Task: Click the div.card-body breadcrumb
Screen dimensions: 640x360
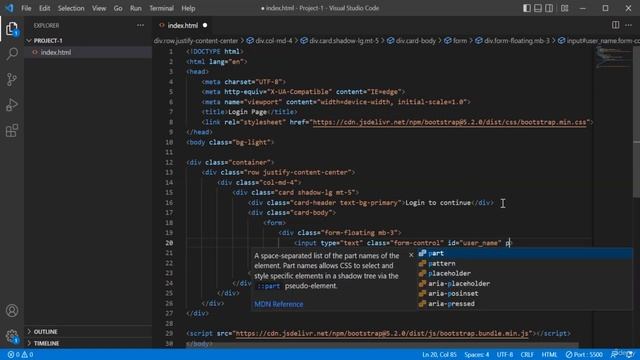Action: coord(412,41)
